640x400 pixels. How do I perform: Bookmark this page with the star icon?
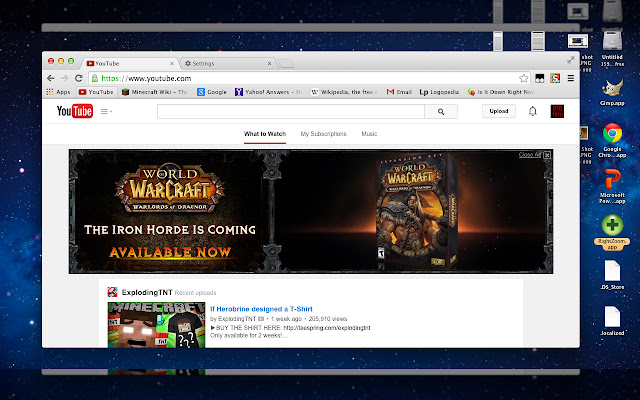pos(523,78)
